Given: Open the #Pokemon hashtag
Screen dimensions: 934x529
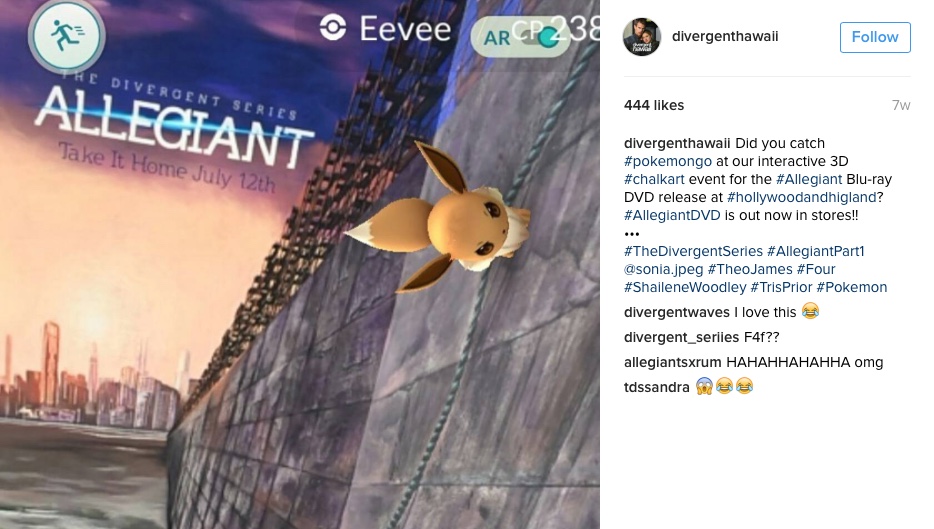Looking at the screenshot, I should tap(852, 287).
